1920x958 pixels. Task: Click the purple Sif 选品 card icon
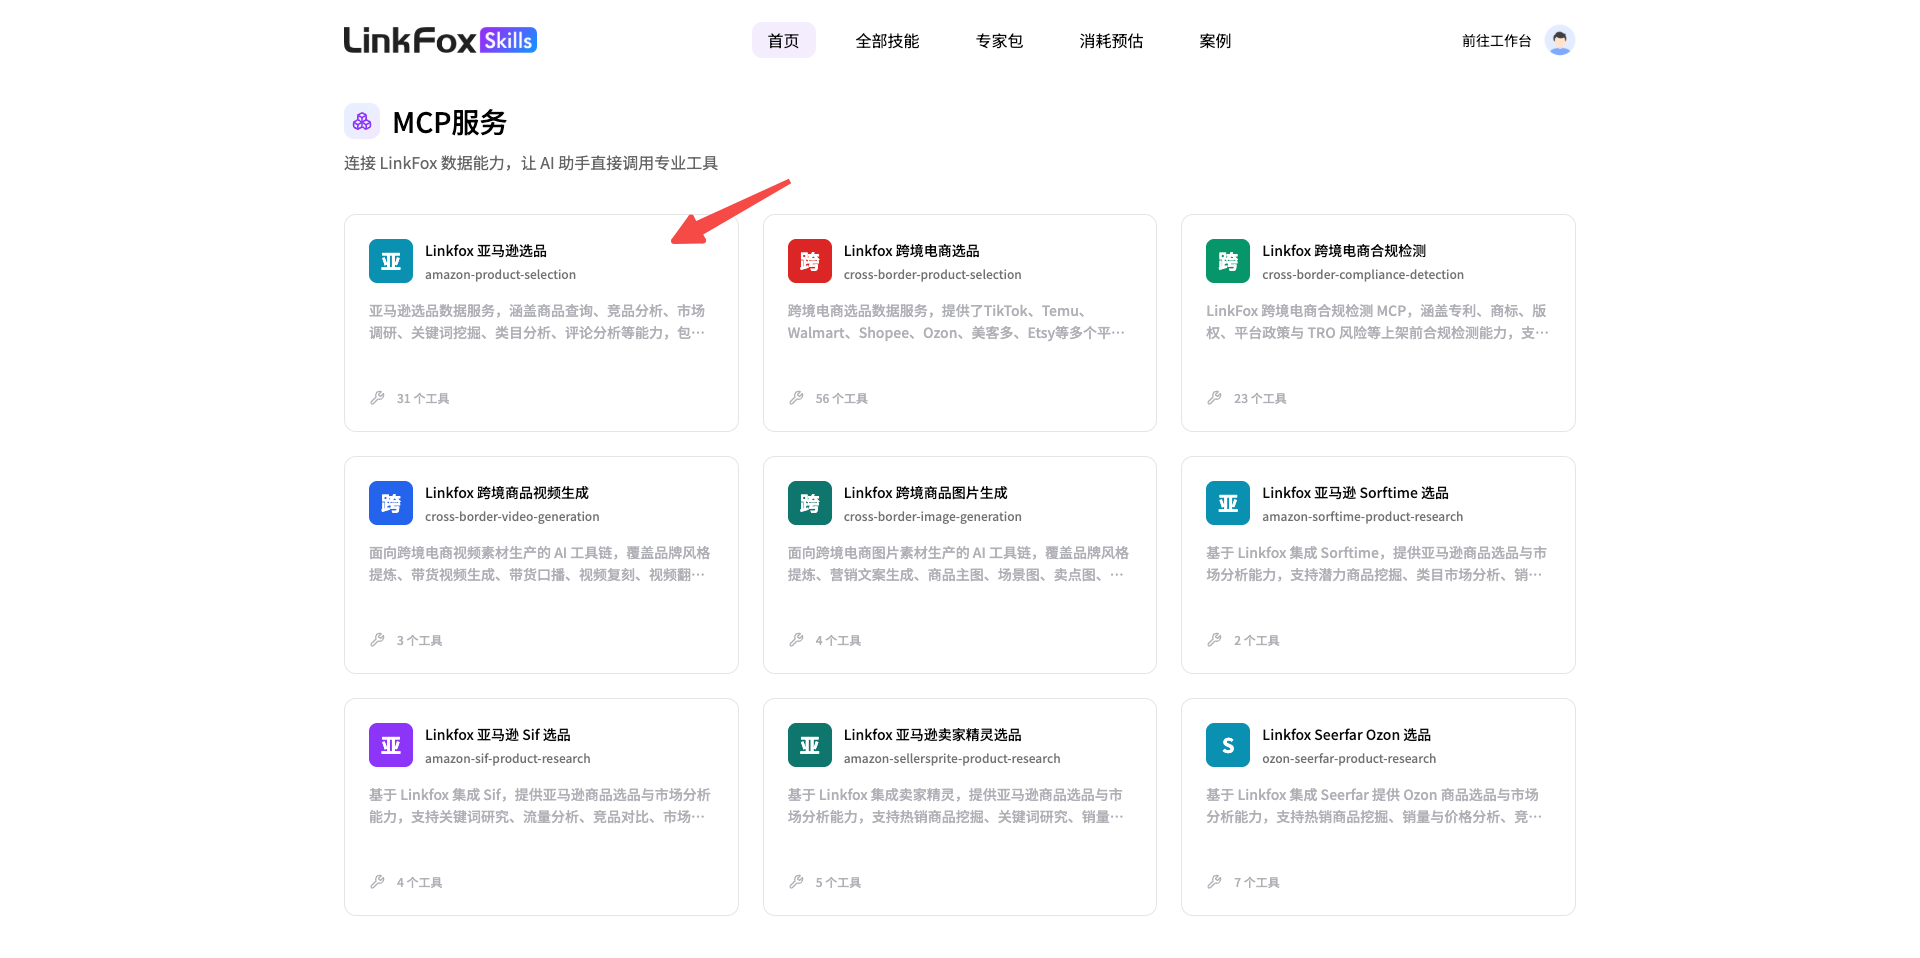click(x=391, y=745)
